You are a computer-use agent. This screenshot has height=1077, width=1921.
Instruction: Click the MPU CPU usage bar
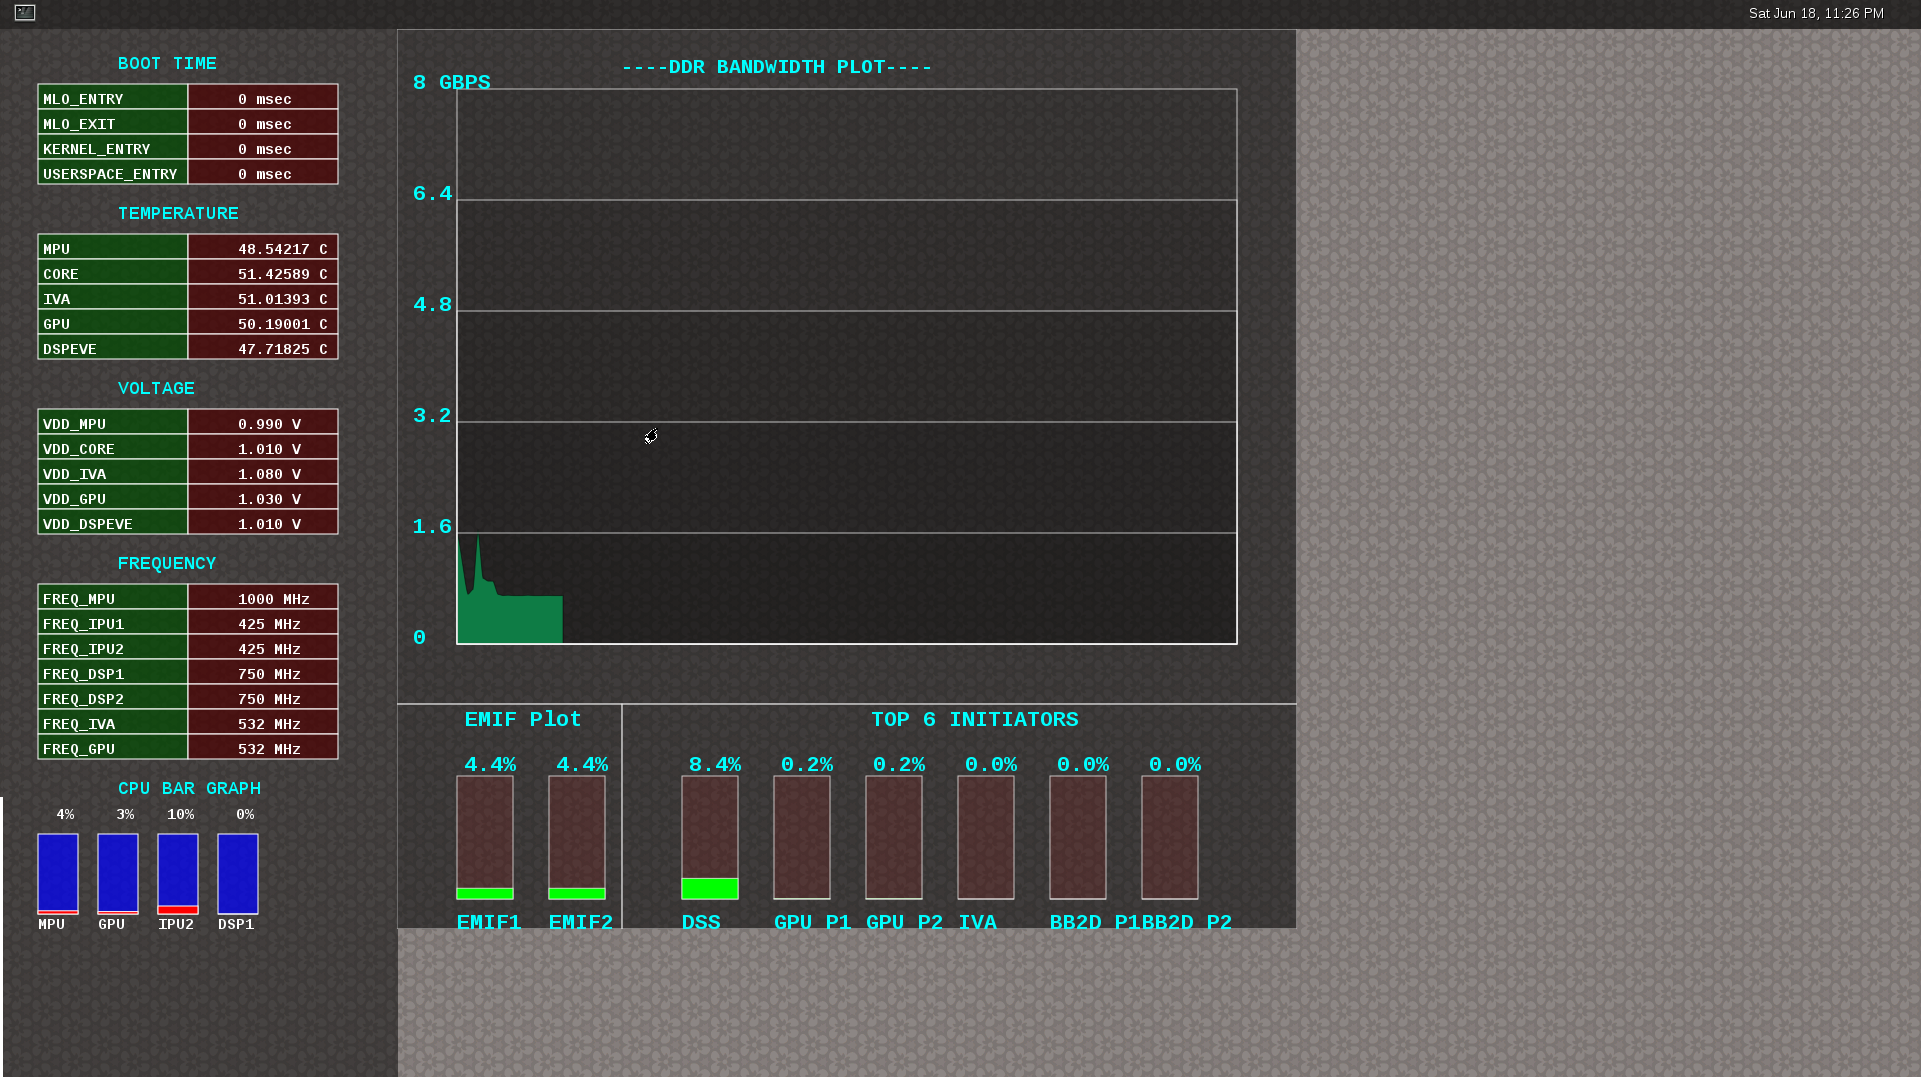tap(58, 874)
